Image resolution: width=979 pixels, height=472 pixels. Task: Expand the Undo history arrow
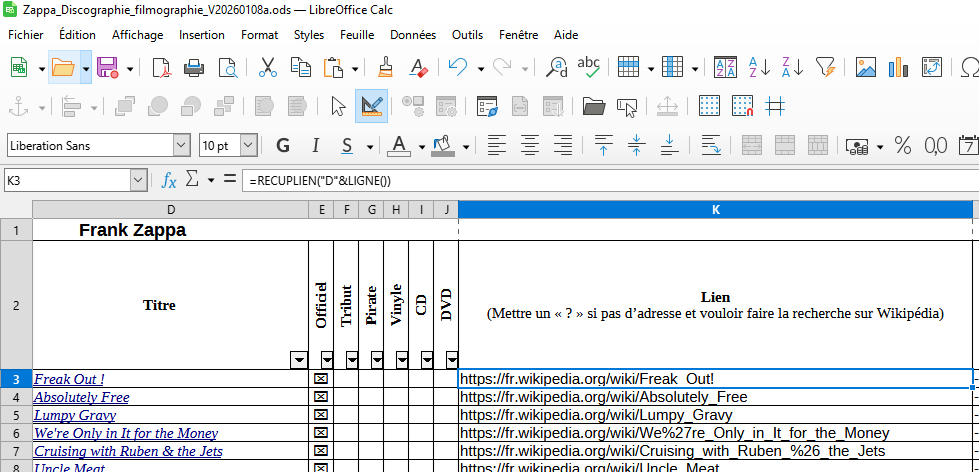pyautogui.click(x=481, y=68)
